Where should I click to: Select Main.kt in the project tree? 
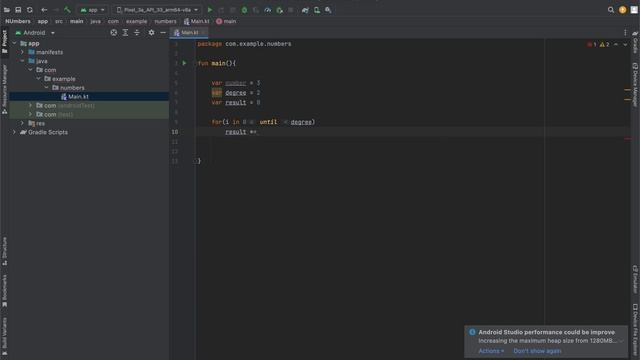point(89,97)
